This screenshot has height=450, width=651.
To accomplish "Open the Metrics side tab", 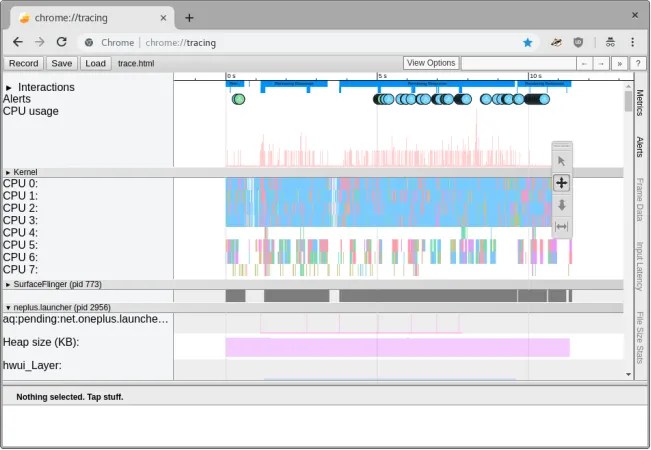I will 640,102.
